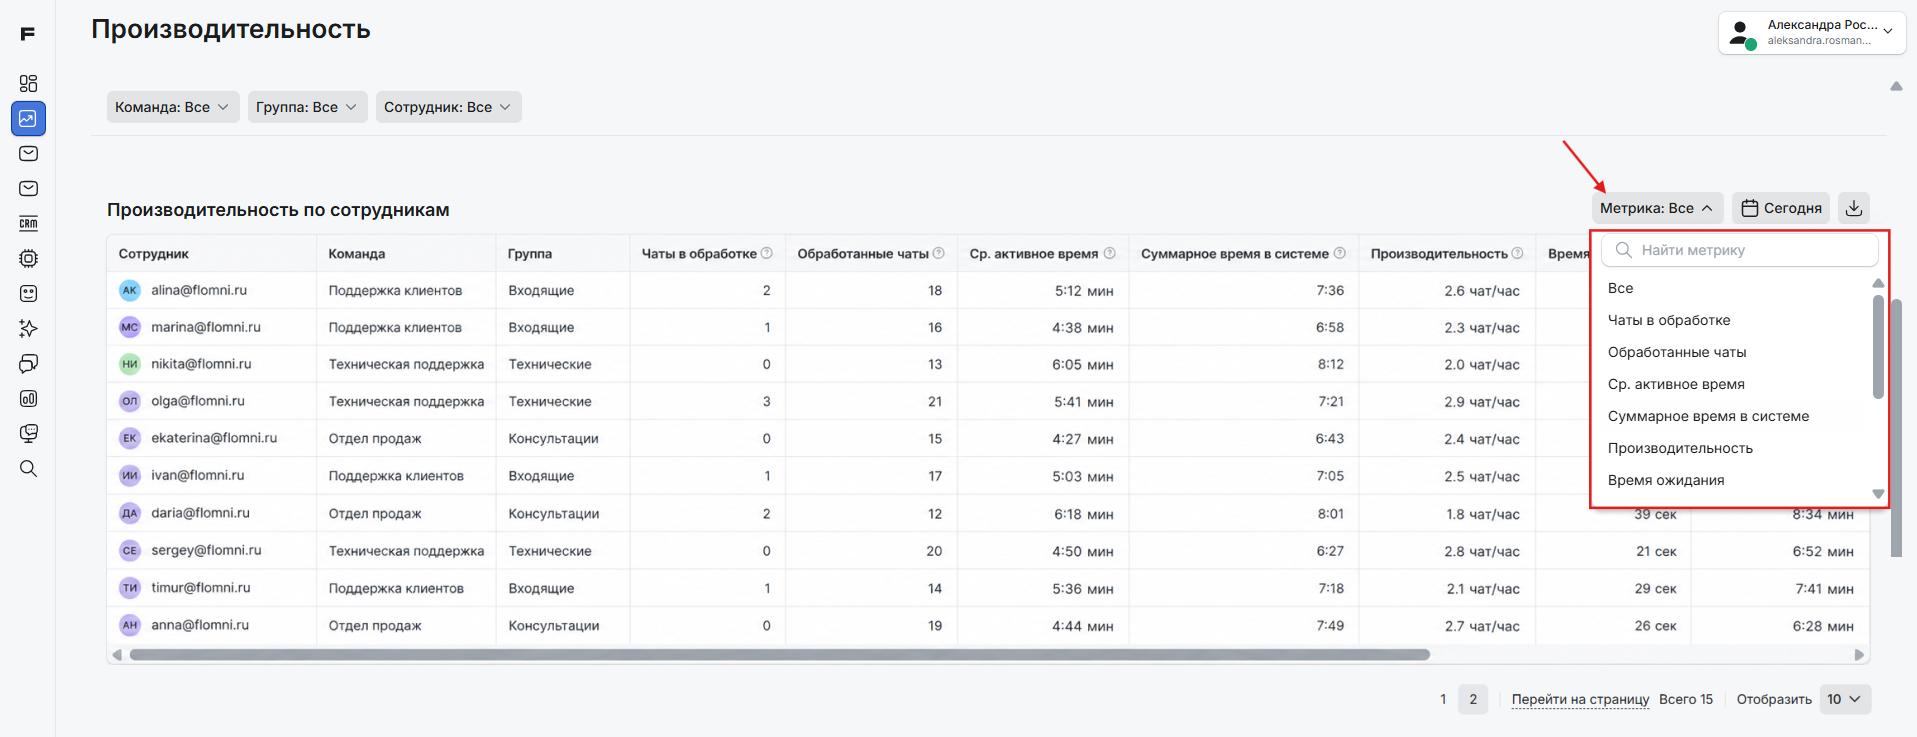Click the search magnifier sidebar icon
The width and height of the screenshot is (1917, 737).
[28, 468]
